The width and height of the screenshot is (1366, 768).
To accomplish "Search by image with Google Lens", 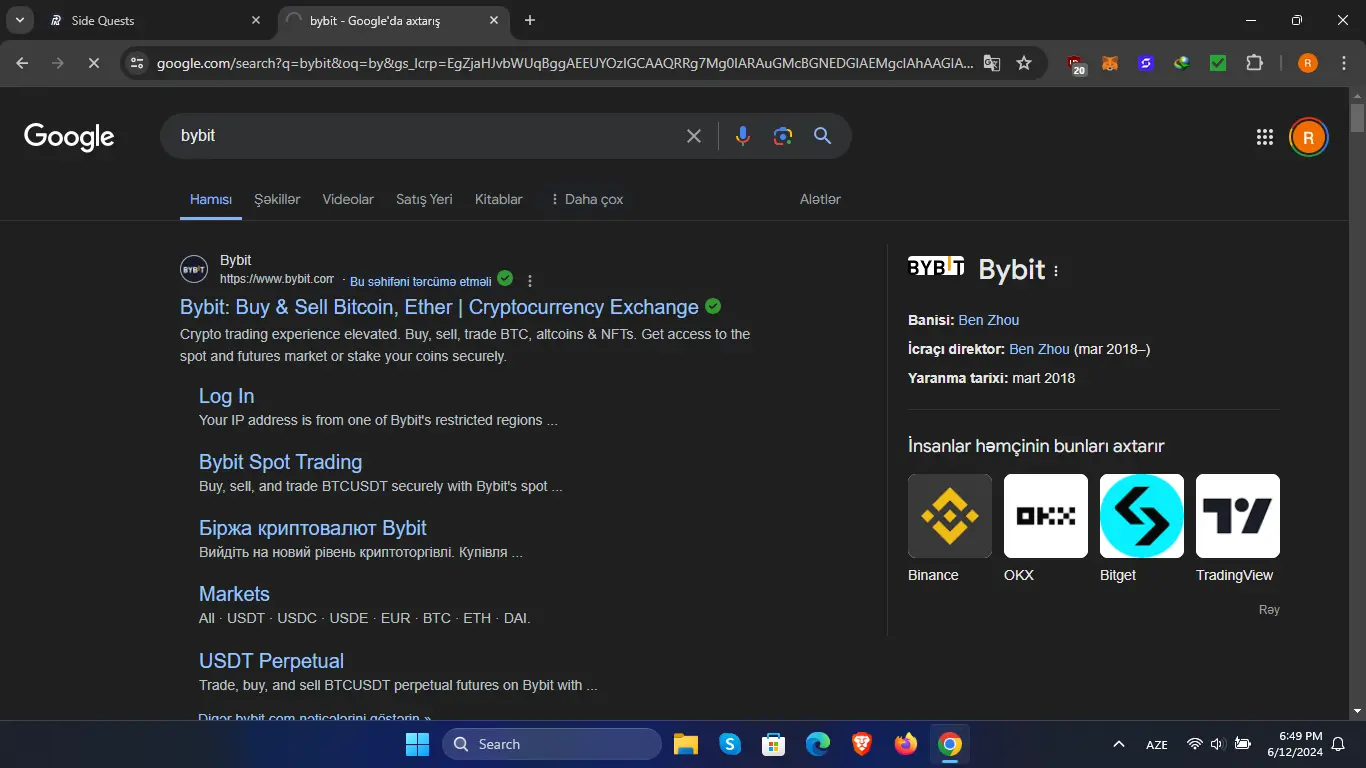I will (x=783, y=136).
